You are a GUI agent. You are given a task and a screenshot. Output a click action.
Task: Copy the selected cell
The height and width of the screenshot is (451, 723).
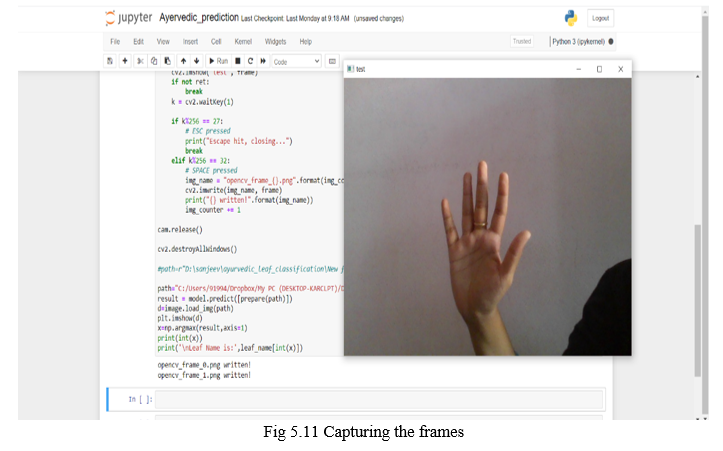coord(154,61)
